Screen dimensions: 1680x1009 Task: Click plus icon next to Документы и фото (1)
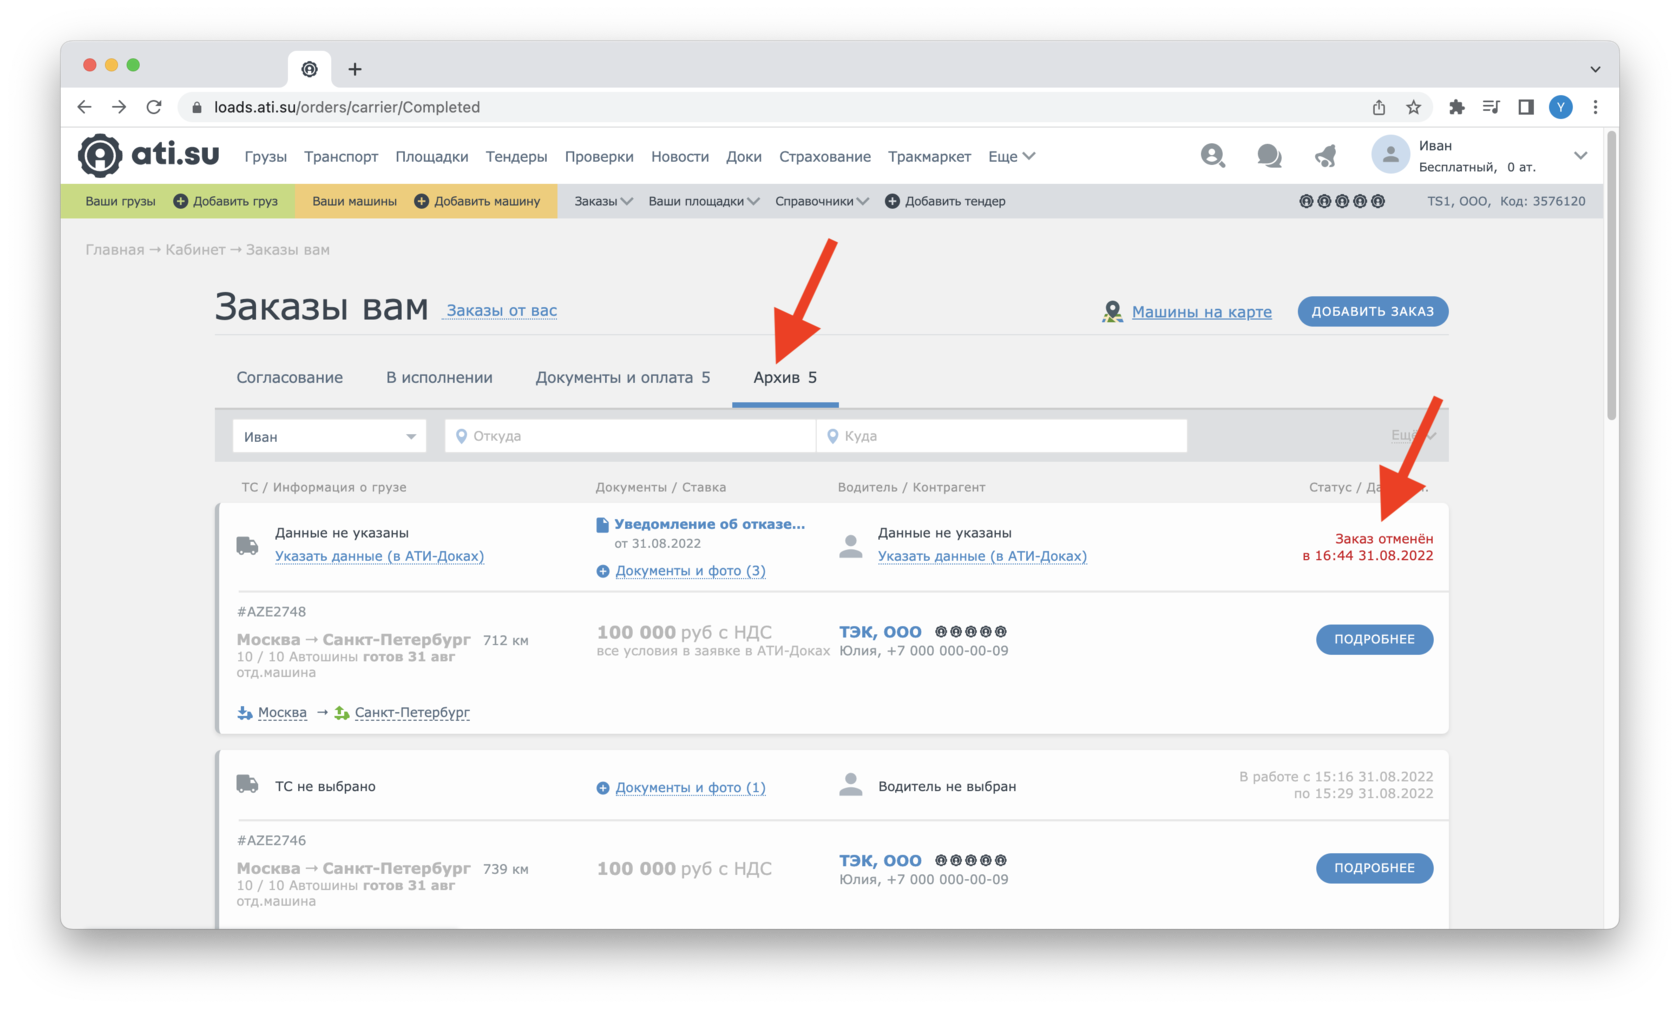point(602,788)
